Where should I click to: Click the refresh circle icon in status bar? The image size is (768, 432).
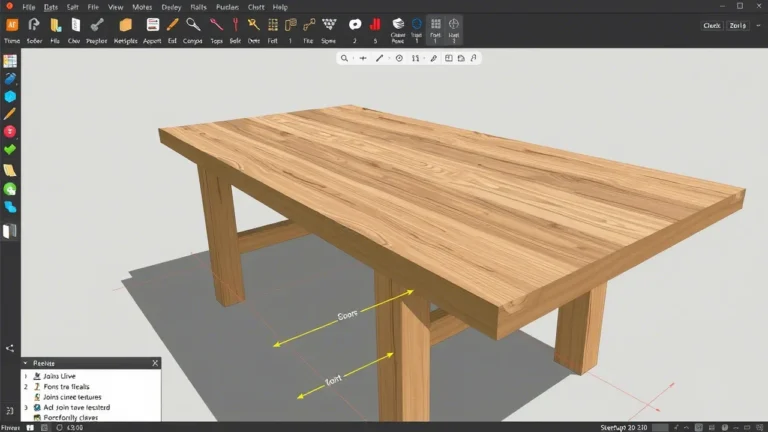click(x=59, y=428)
